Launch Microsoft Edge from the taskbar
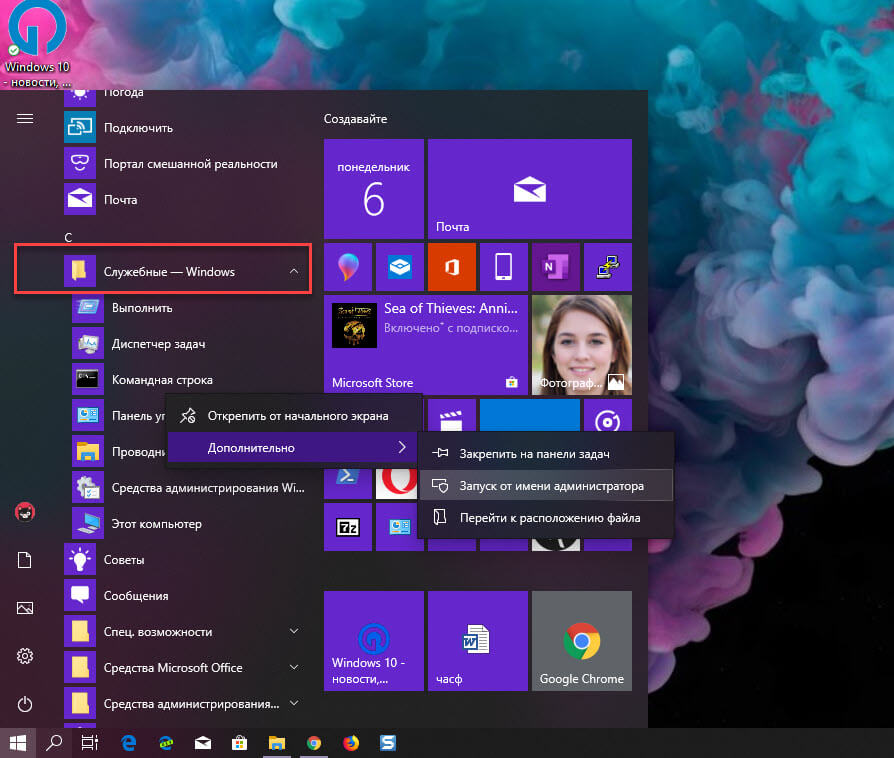This screenshot has width=894, height=758. click(x=129, y=743)
